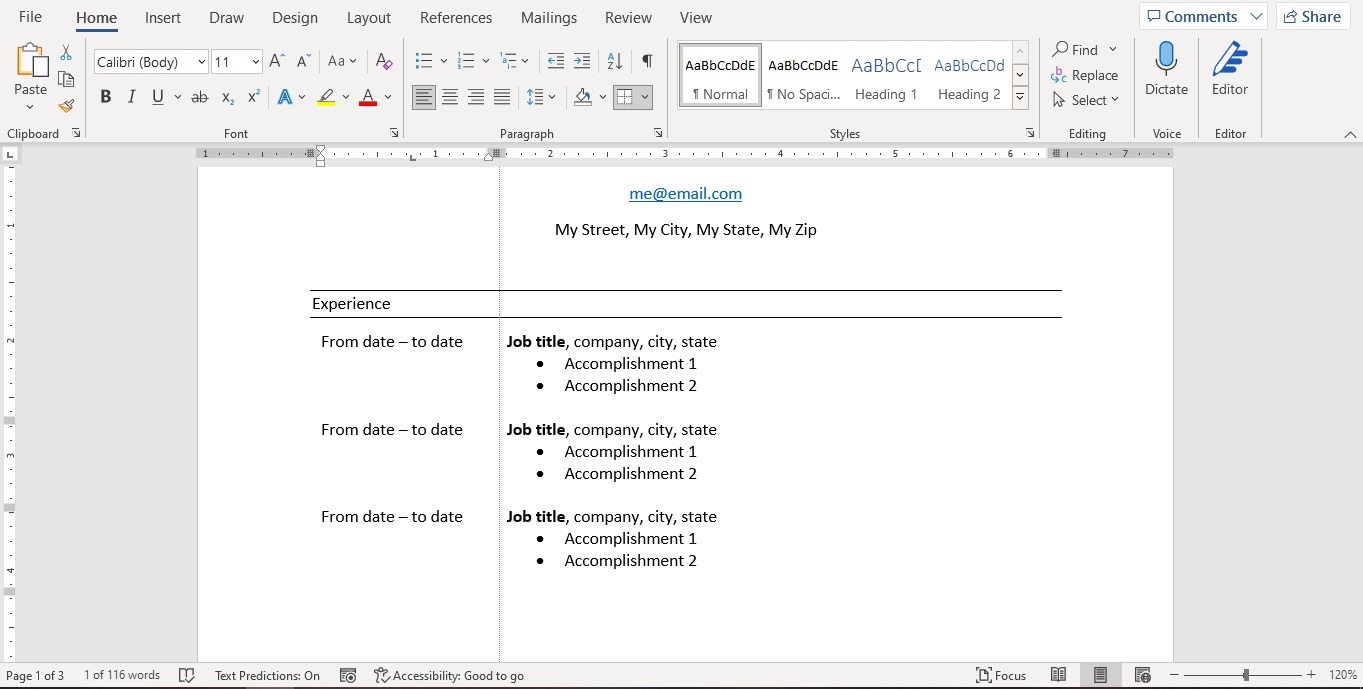Viewport: 1363px width, 689px height.
Task: Sort paragraphs A to Z
Action: (x=615, y=62)
